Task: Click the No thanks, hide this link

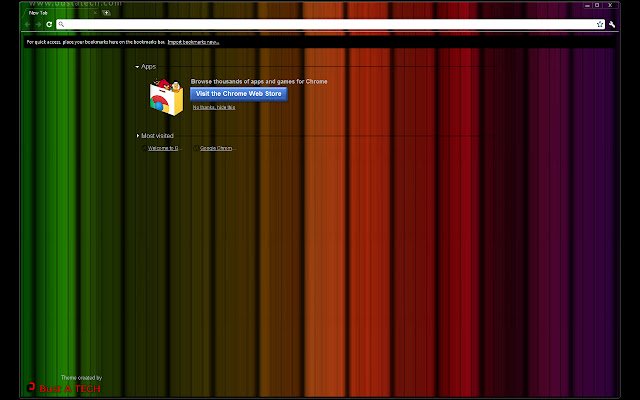Action: 214,107
